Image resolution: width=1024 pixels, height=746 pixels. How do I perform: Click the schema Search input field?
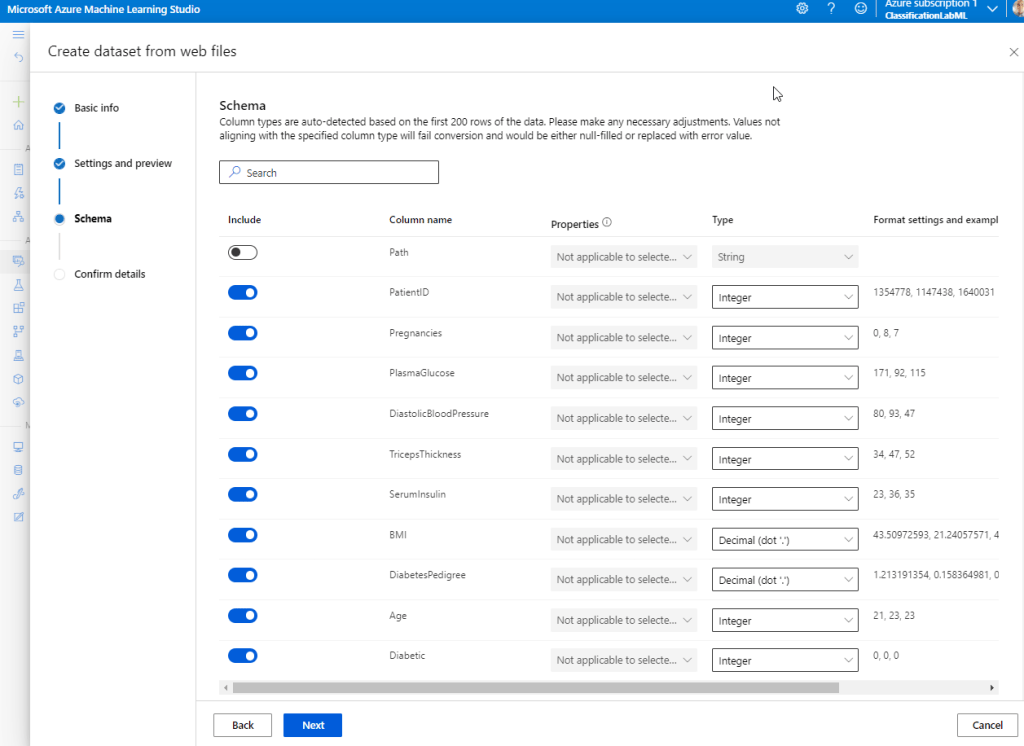pos(329,173)
